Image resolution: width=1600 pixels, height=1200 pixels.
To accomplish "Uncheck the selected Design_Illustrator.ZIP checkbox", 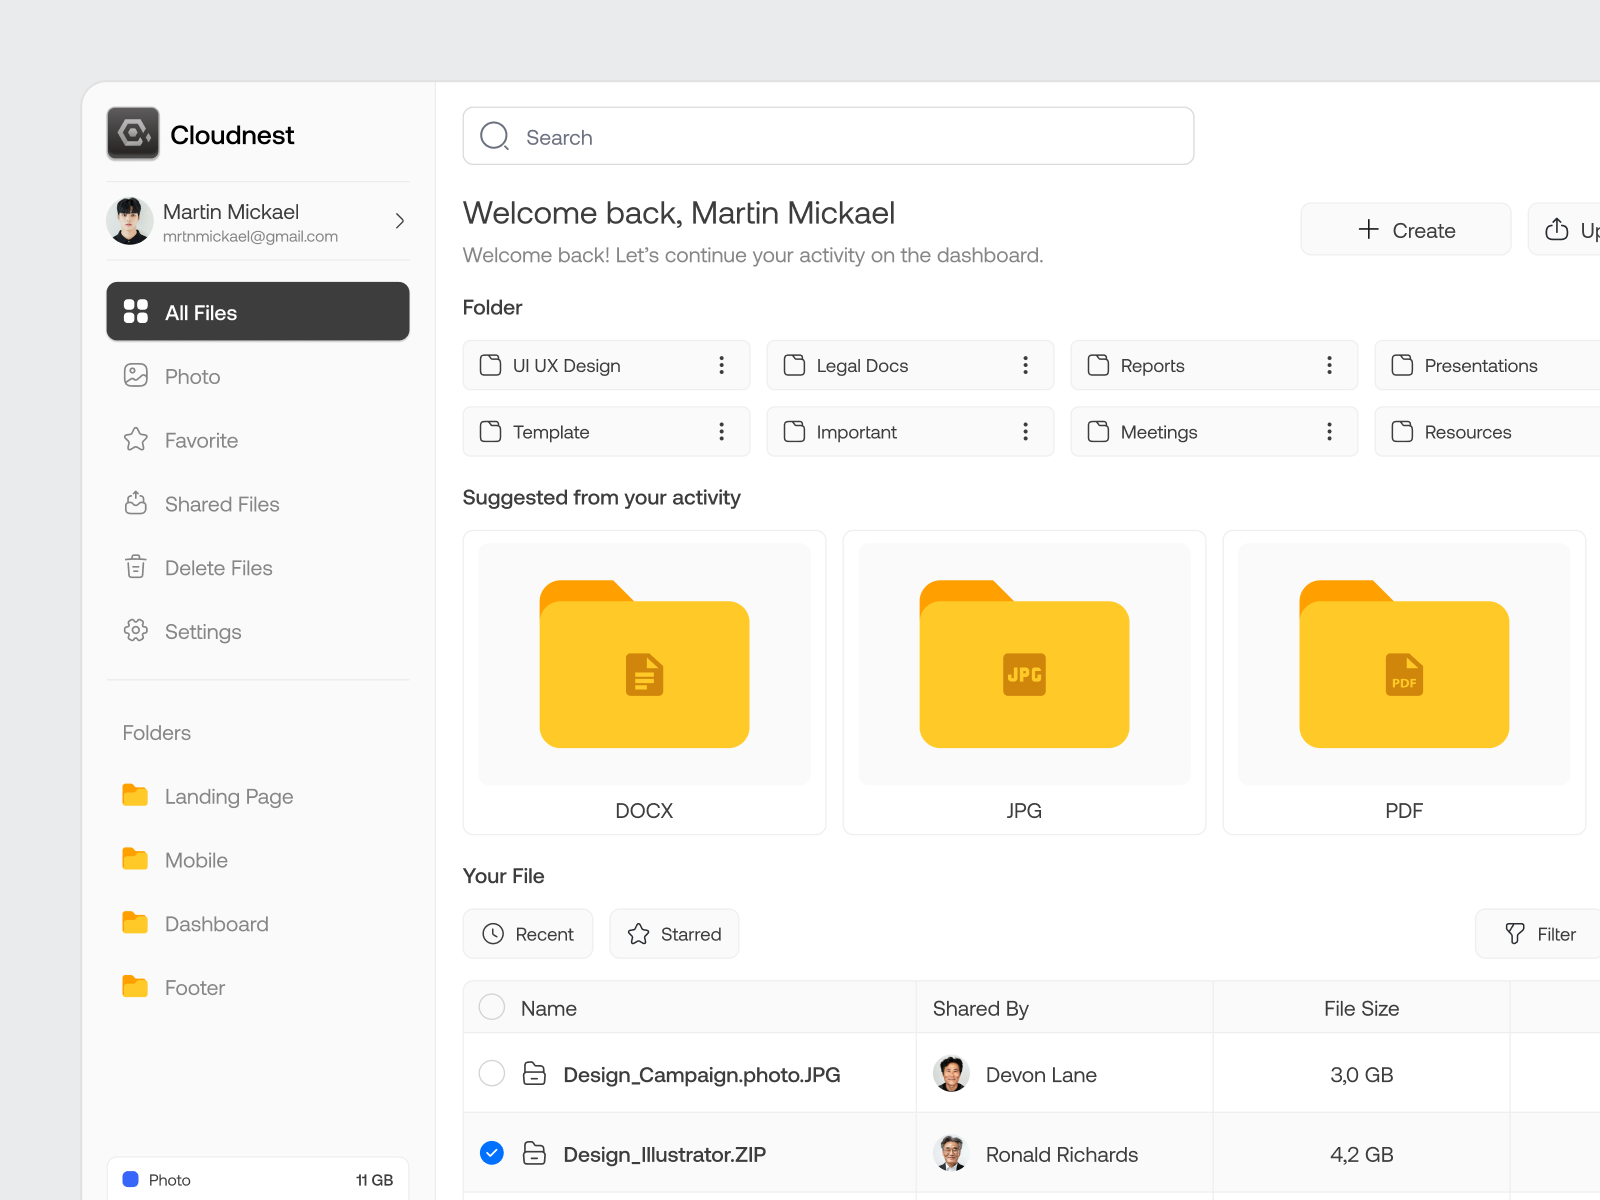I will pyautogui.click(x=491, y=1152).
